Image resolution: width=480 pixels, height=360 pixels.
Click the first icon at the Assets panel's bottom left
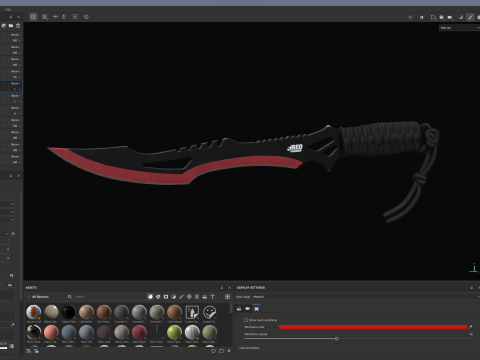[x=29, y=351]
